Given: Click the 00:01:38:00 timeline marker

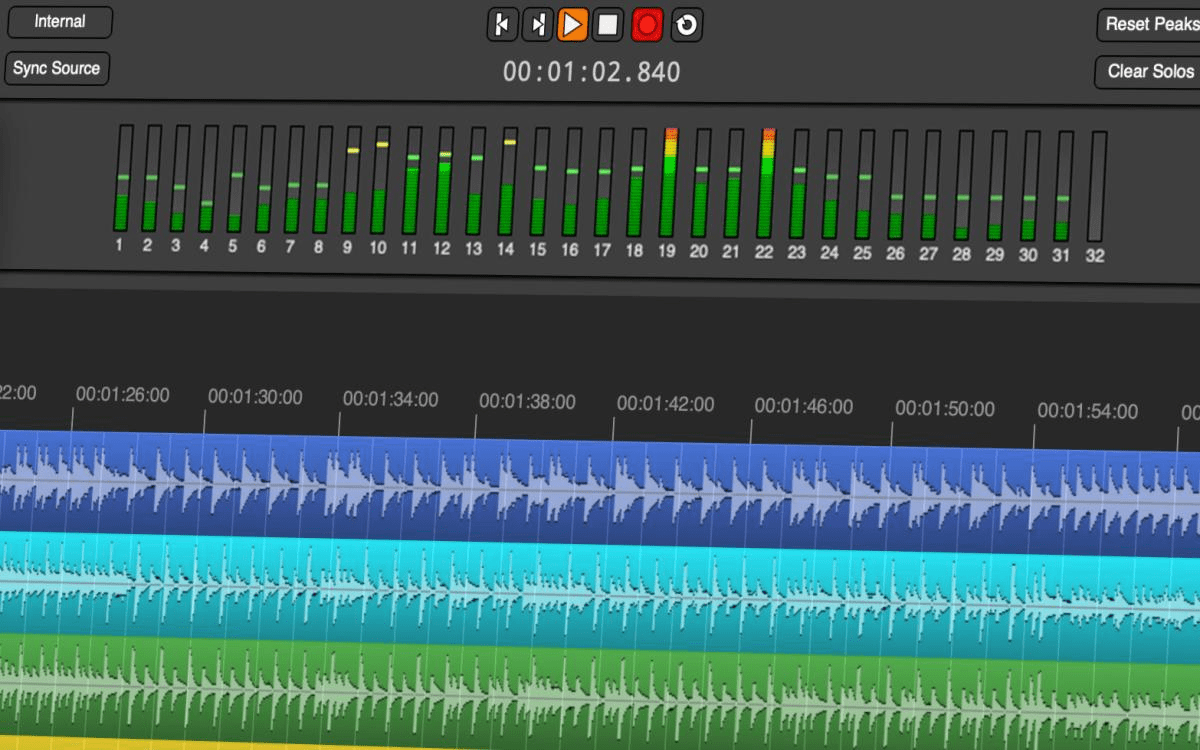Looking at the screenshot, I should 527,402.
